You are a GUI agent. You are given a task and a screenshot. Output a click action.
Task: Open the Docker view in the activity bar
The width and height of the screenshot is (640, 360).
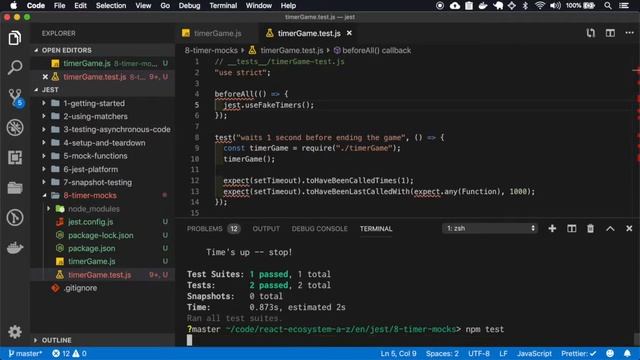click(15, 248)
